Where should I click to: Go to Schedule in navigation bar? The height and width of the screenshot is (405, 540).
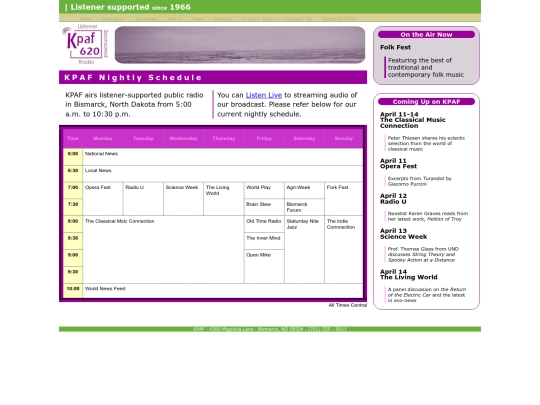tap(113, 19)
